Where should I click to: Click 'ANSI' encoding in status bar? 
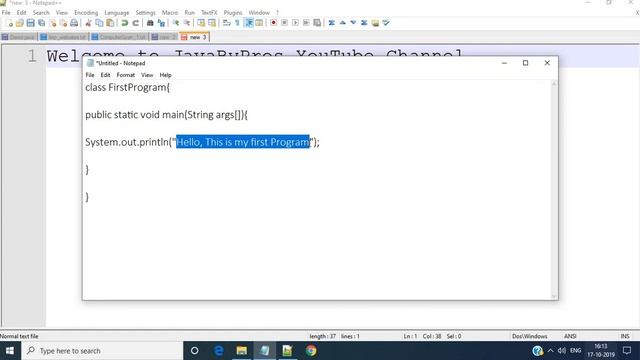click(x=570, y=336)
